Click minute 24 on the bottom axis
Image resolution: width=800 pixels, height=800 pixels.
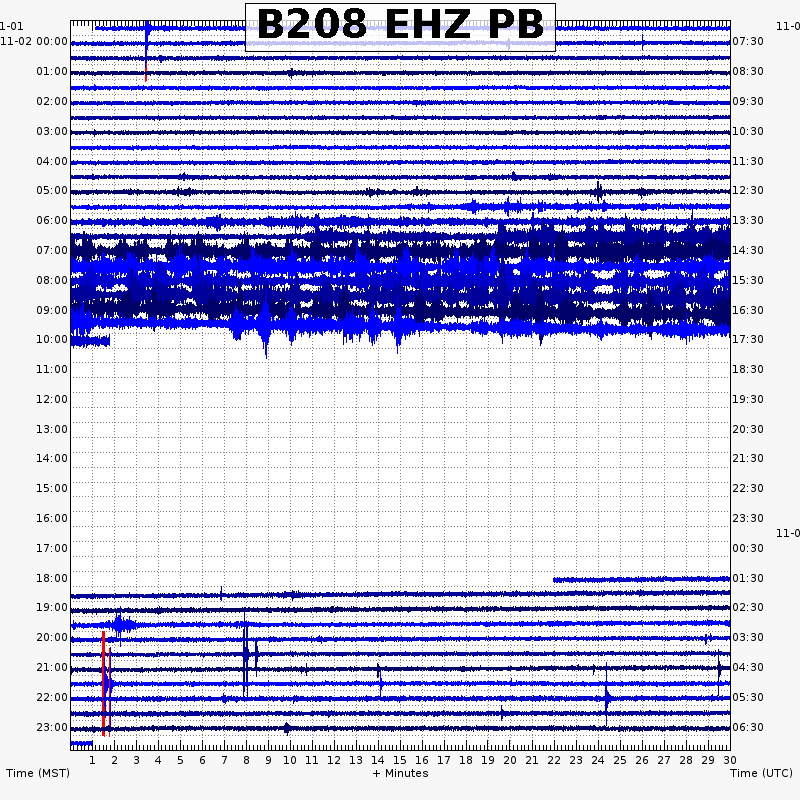[x=598, y=760]
